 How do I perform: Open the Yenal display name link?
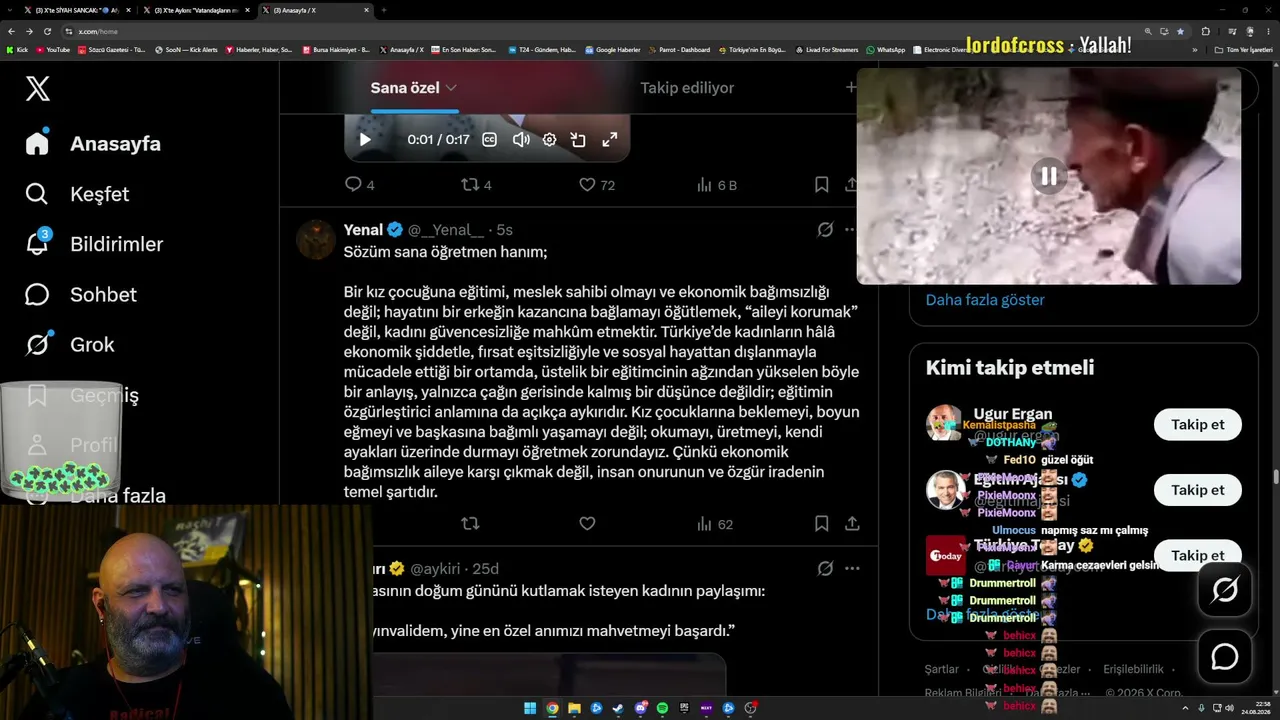click(364, 230)
